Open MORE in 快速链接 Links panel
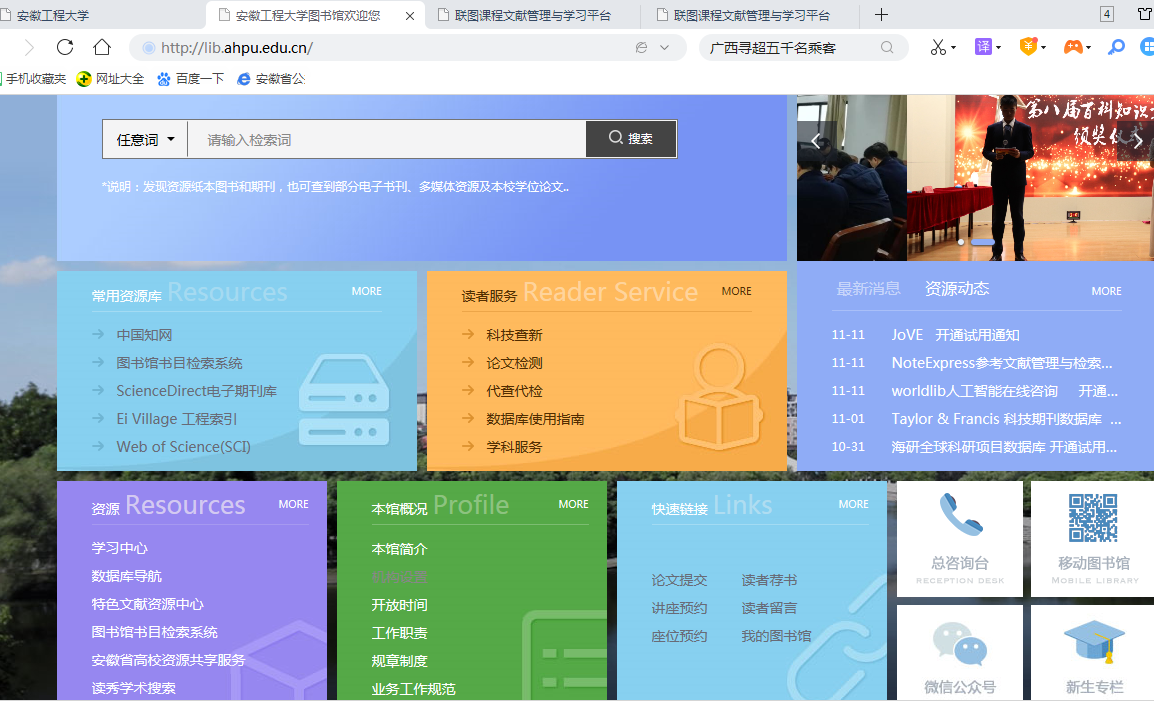 (854, 504)
